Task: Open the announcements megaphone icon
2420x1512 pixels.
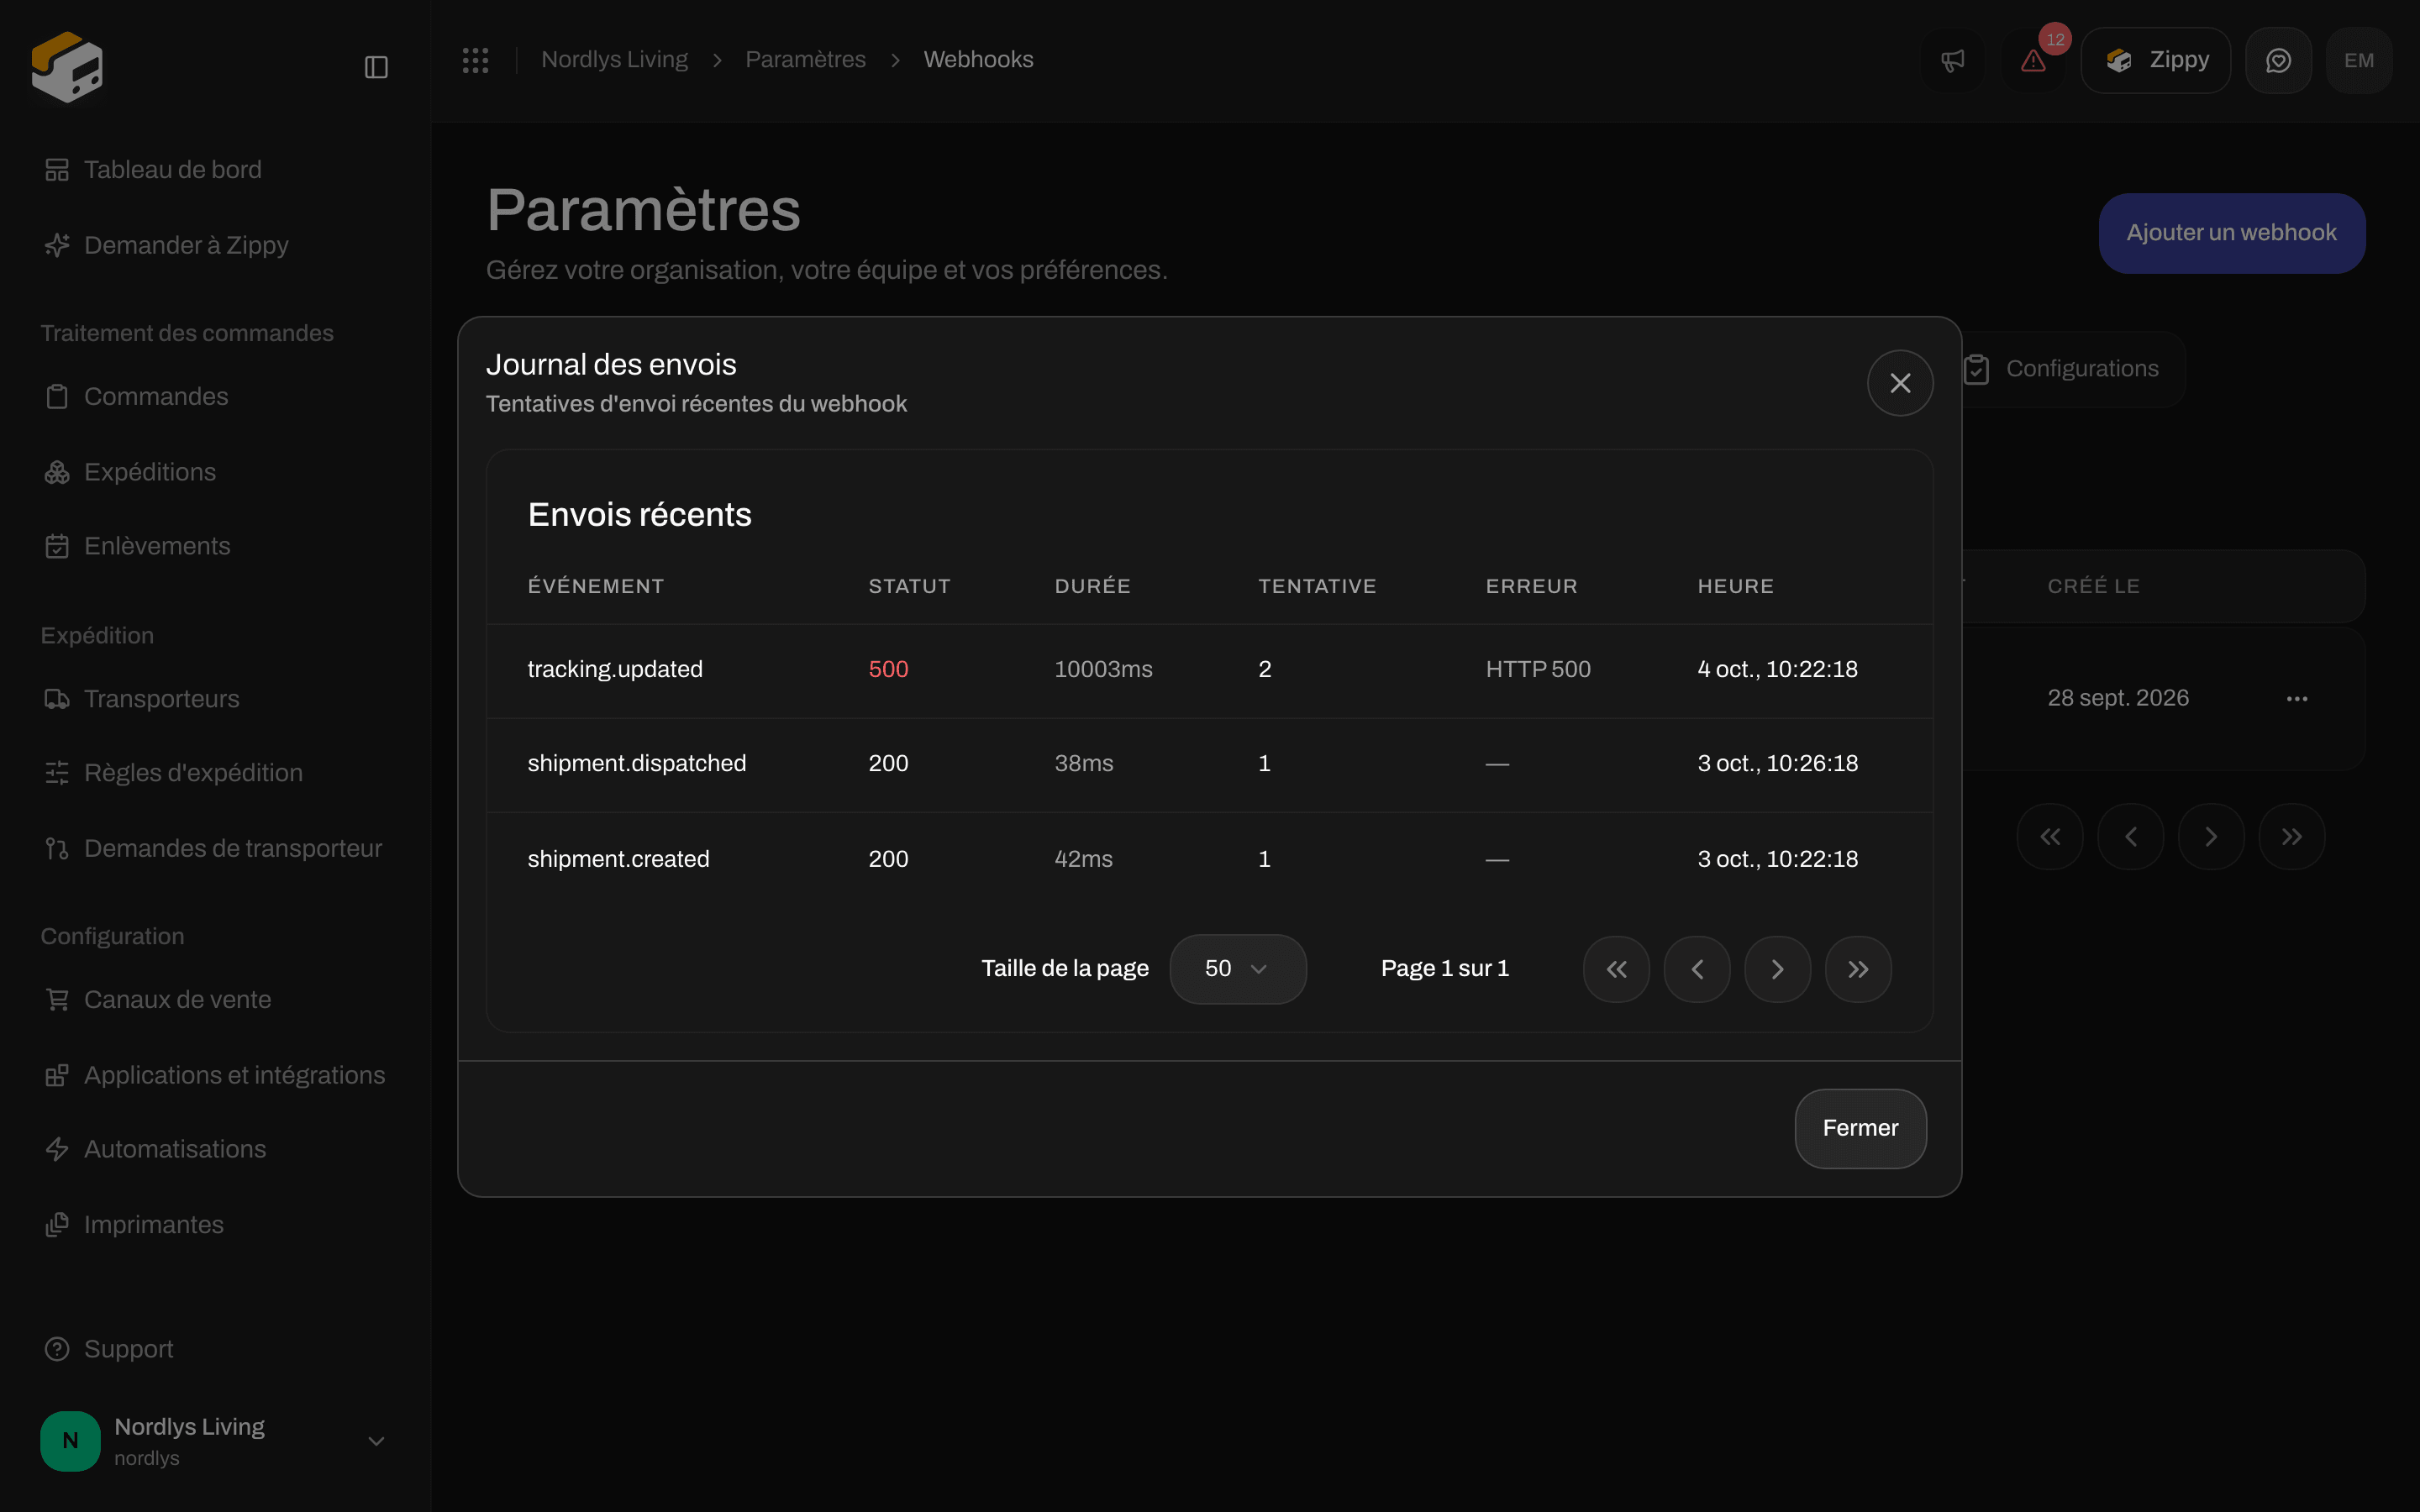Action: tap(1952, 60)
